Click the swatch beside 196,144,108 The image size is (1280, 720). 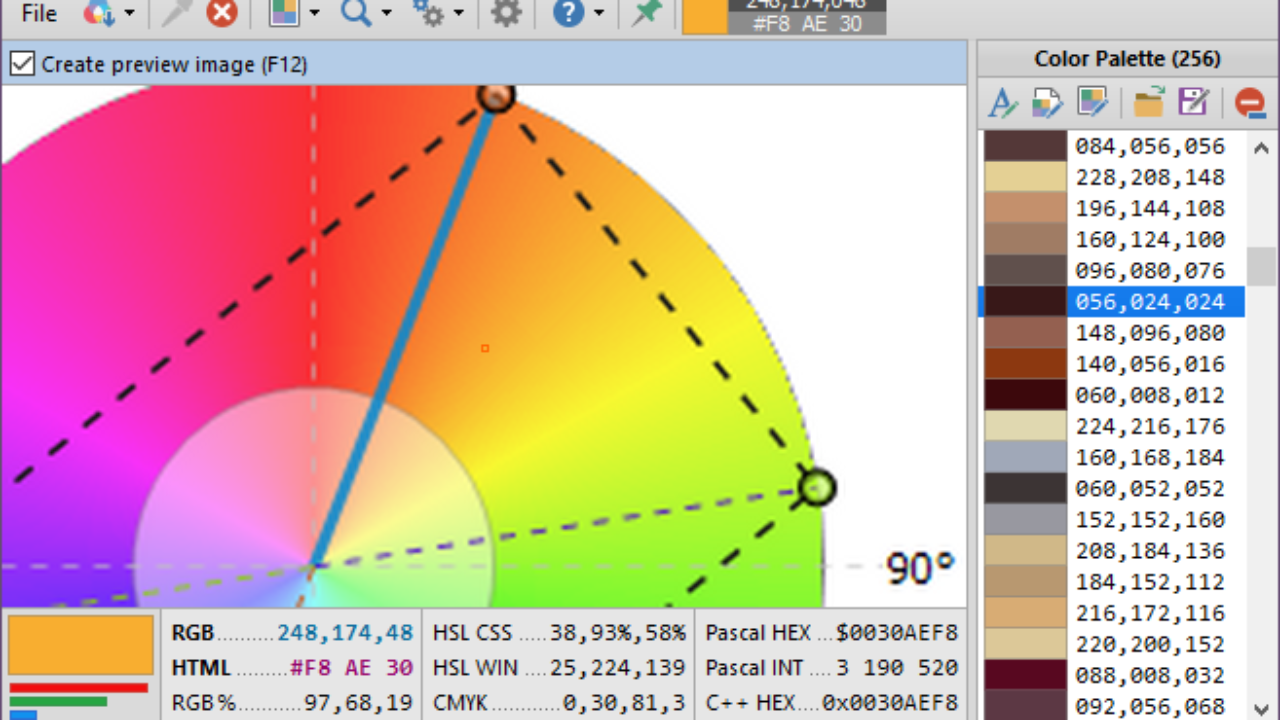1025,208
